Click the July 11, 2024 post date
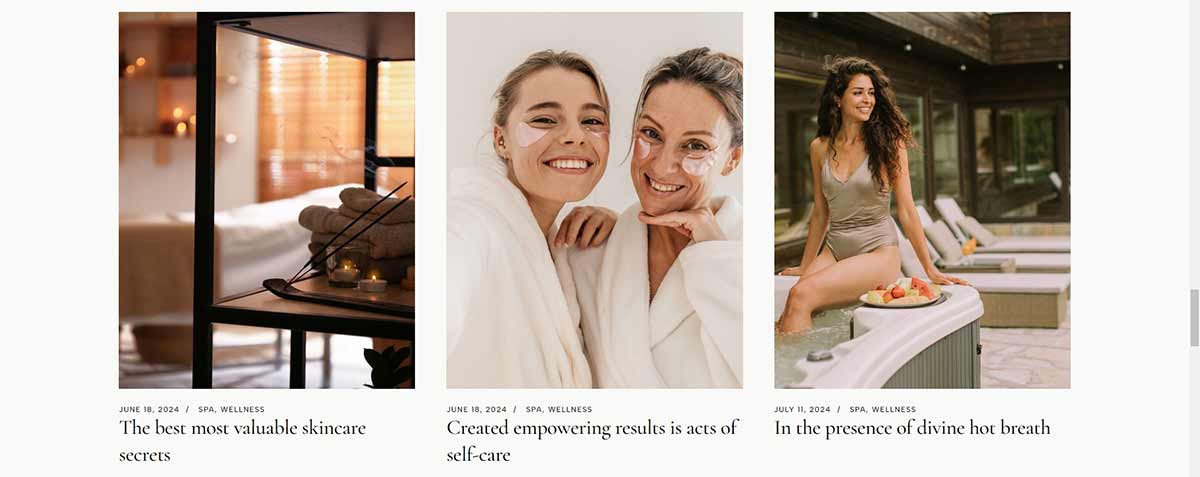The width and height of the screenshot is (1200, 477). (x=802, y=409)
